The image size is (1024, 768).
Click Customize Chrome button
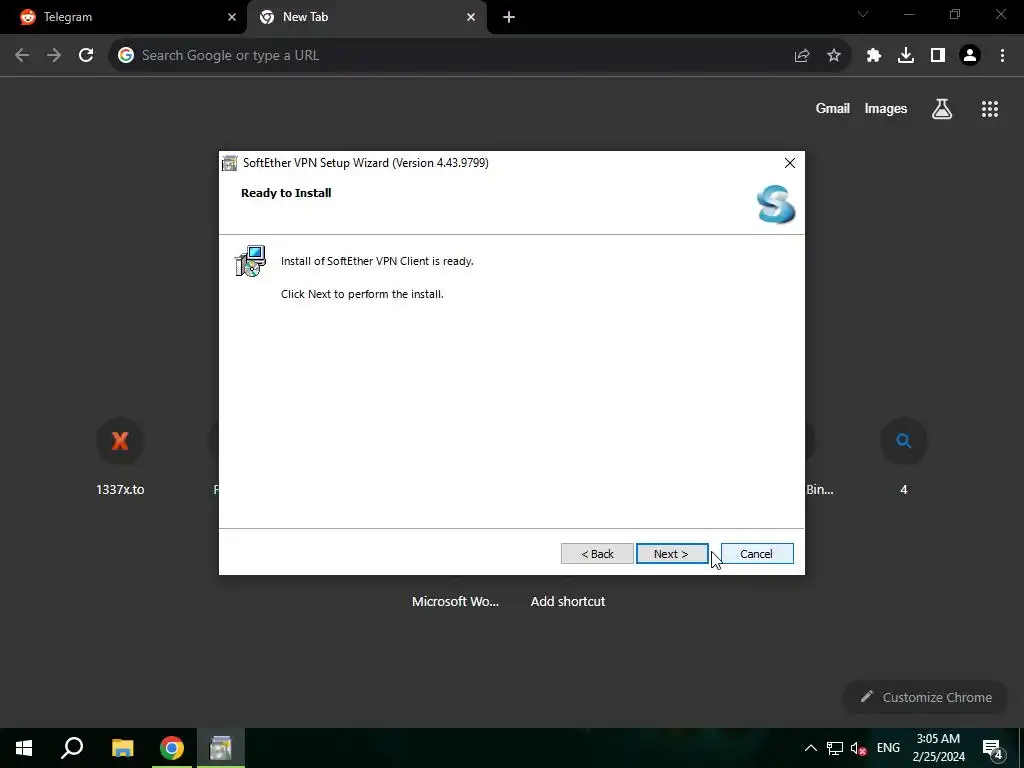click(926, 697)
